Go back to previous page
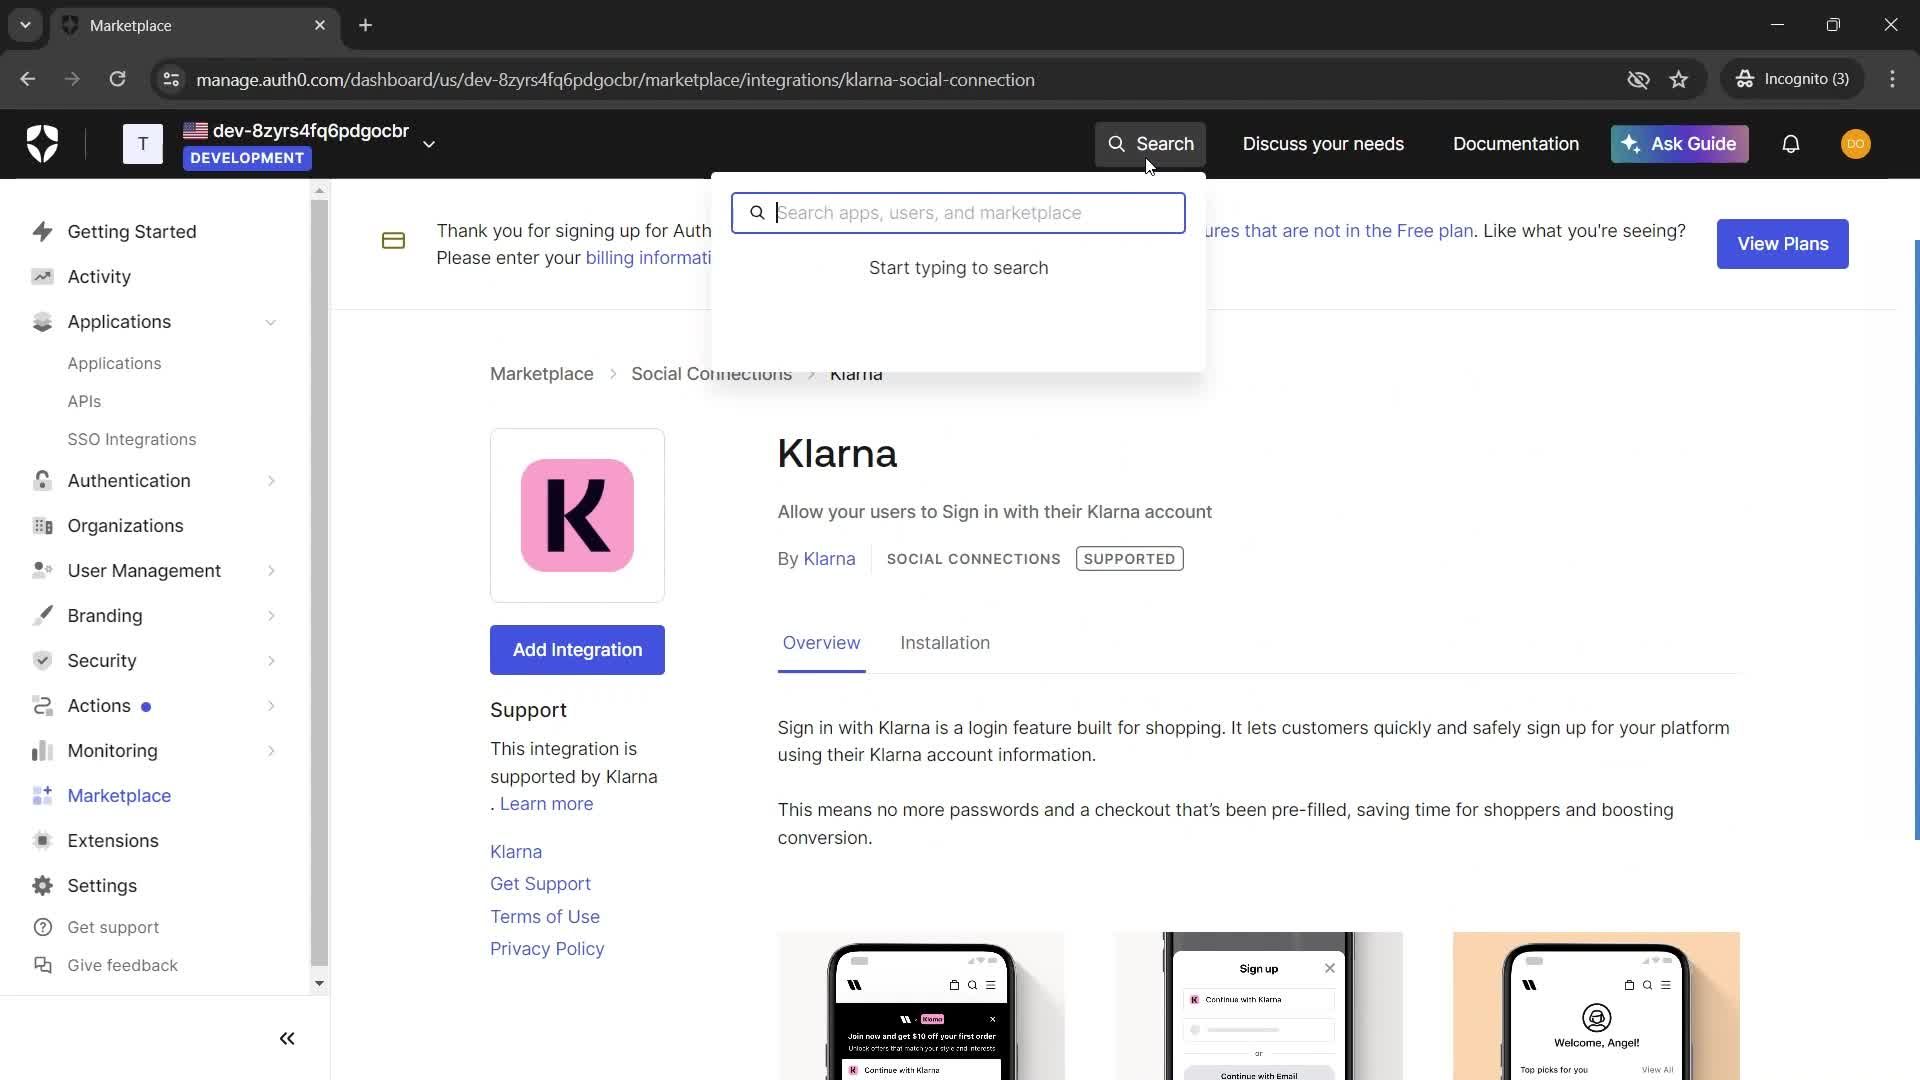 coord(28,79)
